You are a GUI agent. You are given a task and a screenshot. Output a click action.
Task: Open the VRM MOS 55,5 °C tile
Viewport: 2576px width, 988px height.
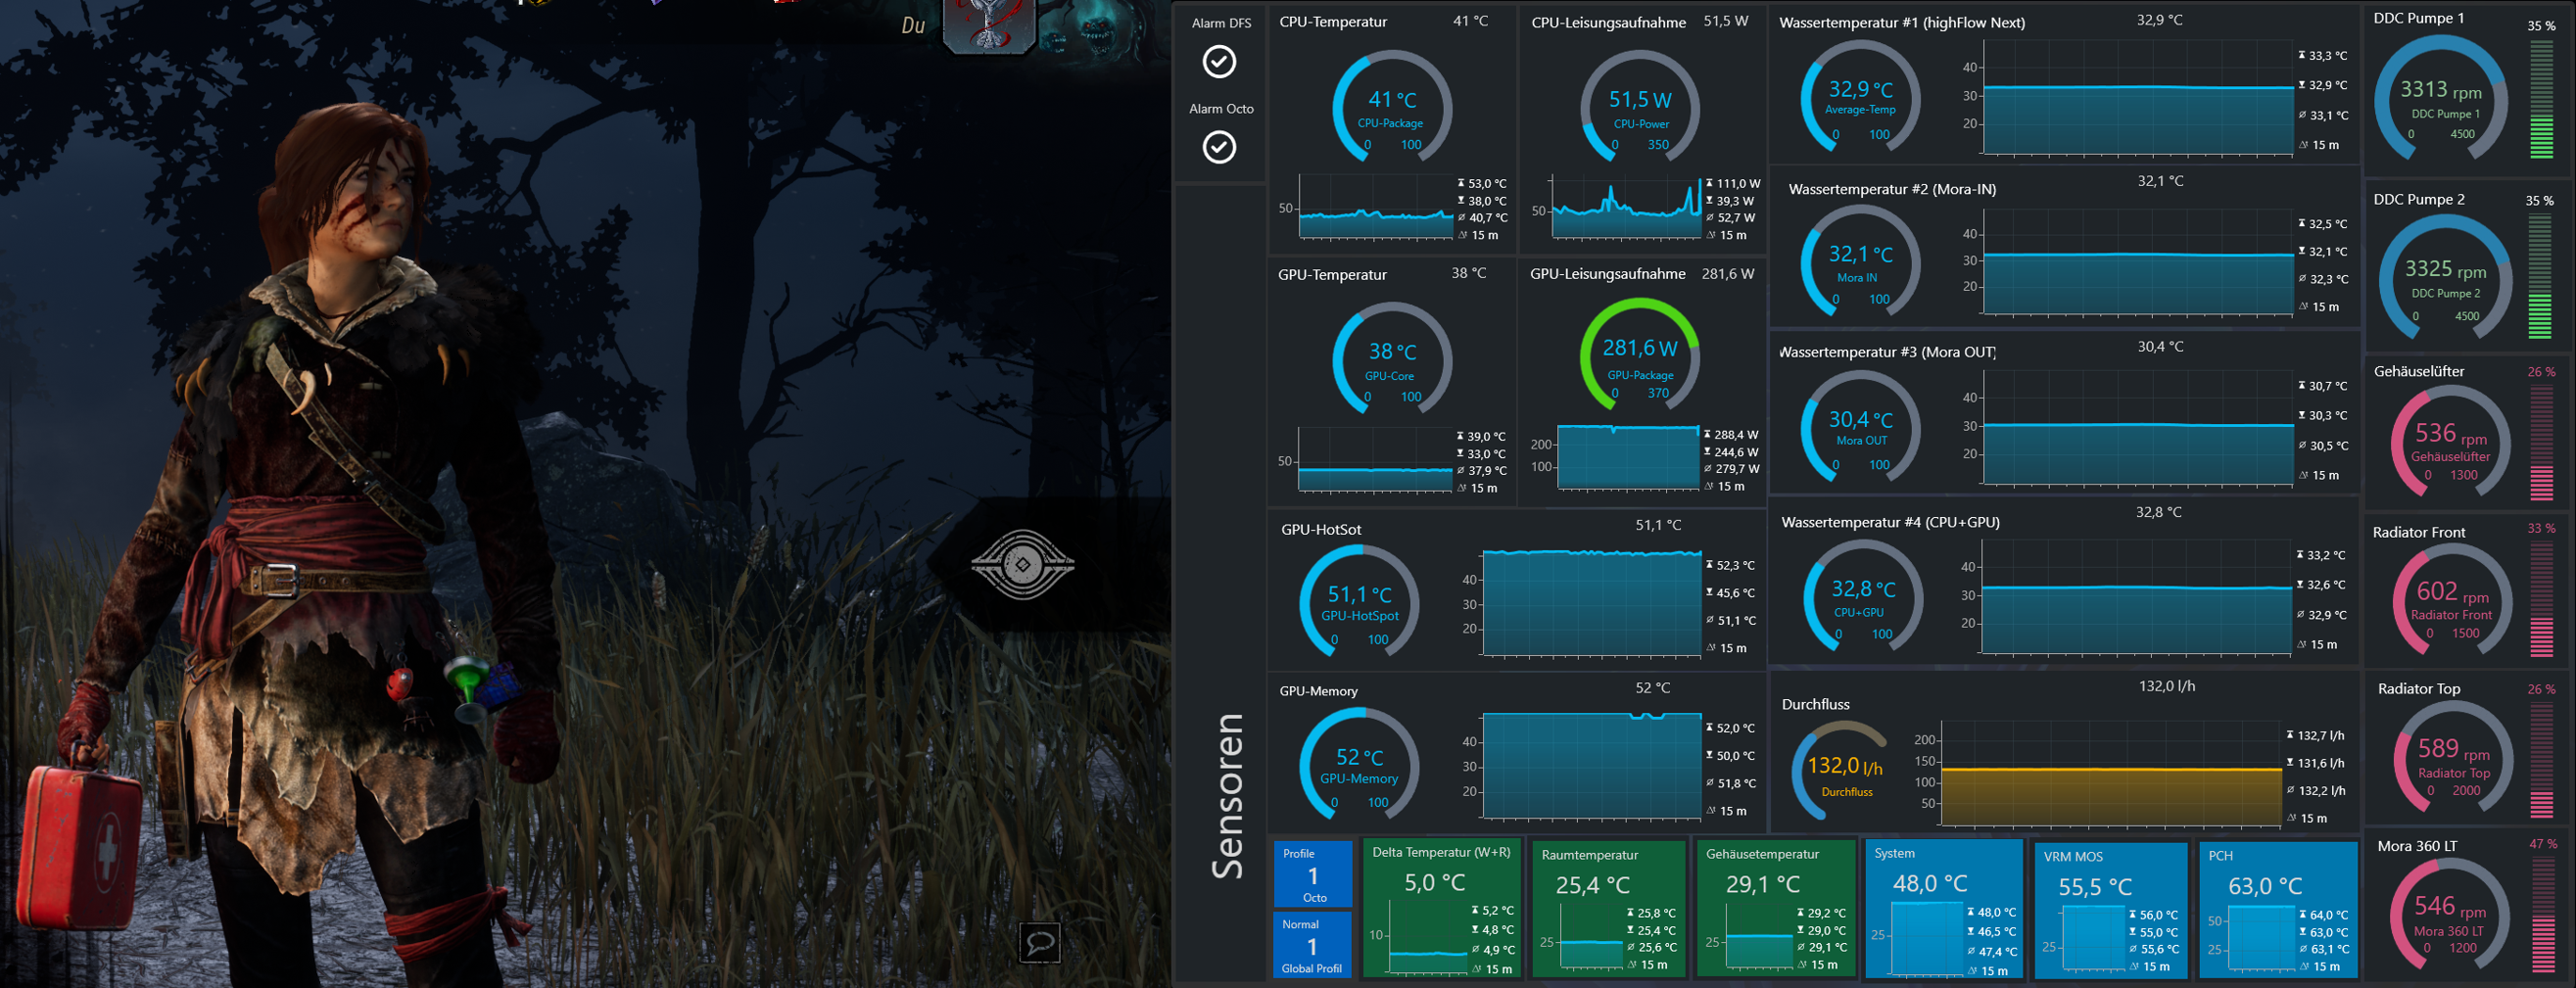click(x=2111, y=910)
